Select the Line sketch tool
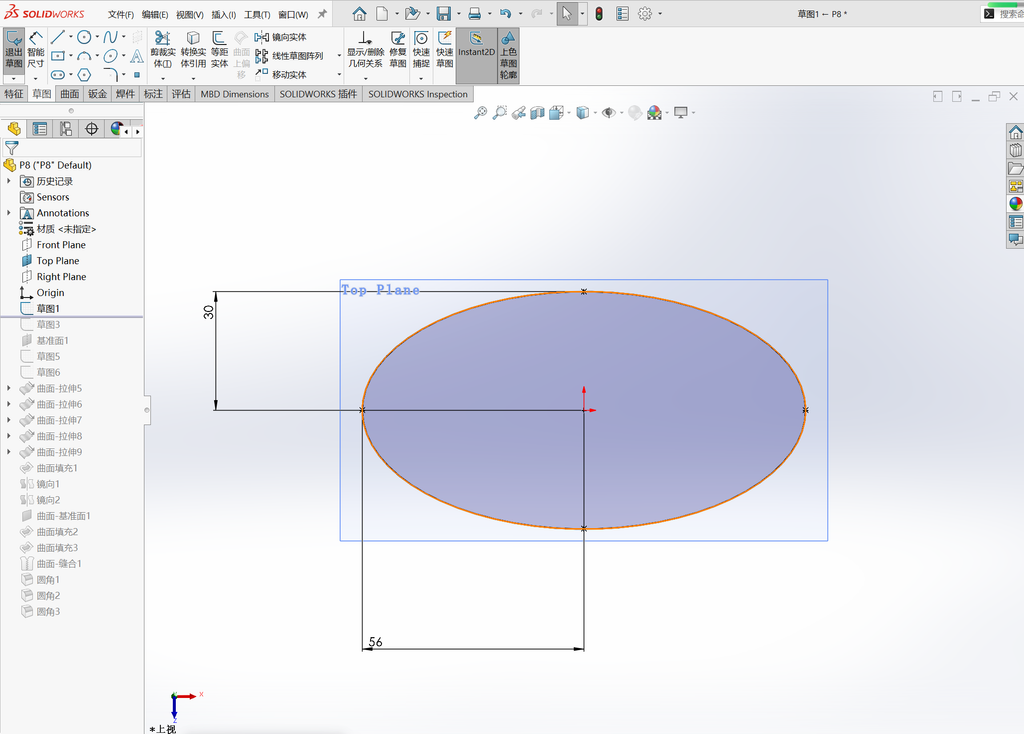Screen dimensions: 1024x734 click(57, 37)
